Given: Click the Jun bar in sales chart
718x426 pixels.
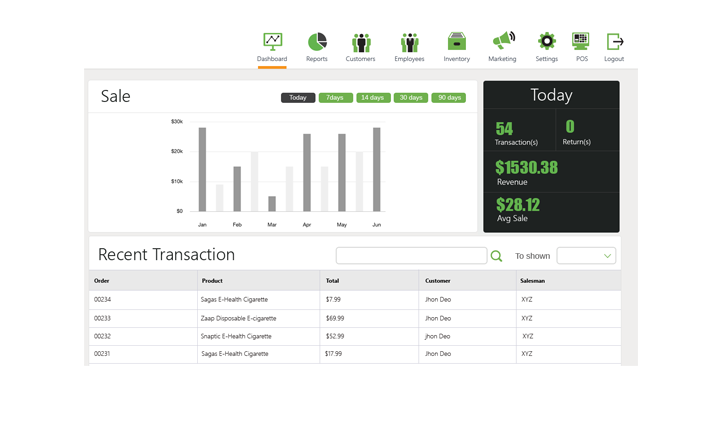Looking at the screenshot, I should tap(376, 169).
